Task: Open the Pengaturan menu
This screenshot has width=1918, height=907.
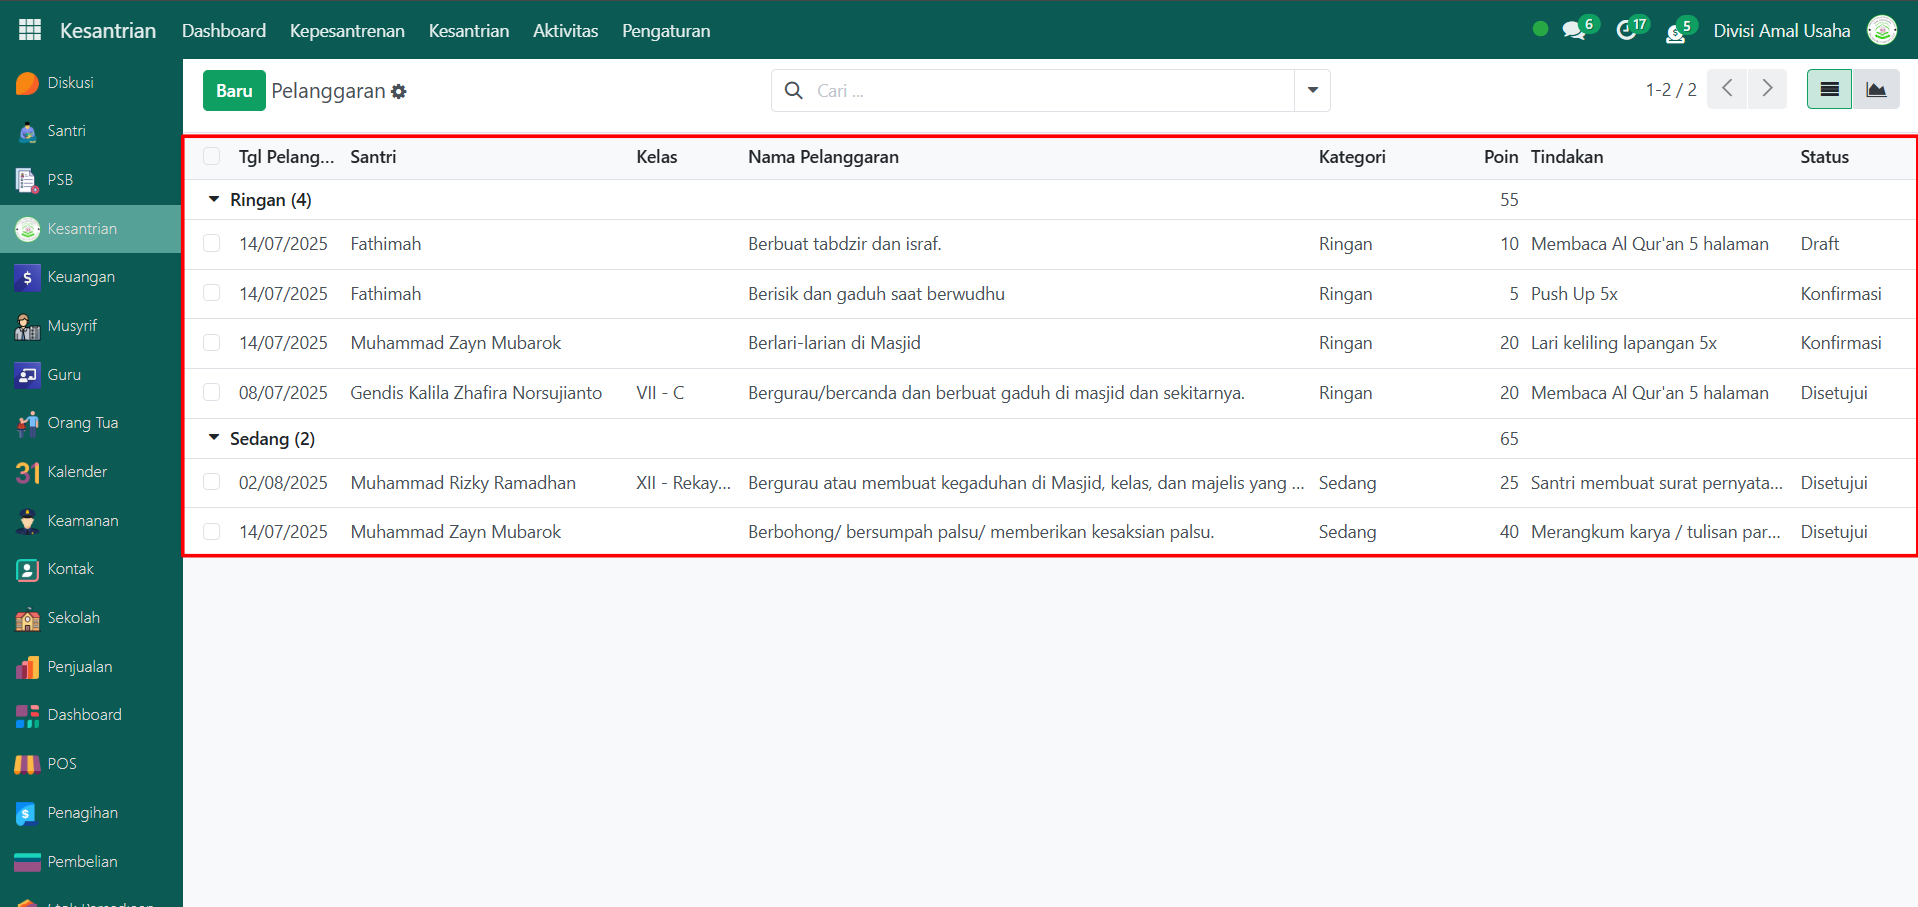Action: point(665,30)
